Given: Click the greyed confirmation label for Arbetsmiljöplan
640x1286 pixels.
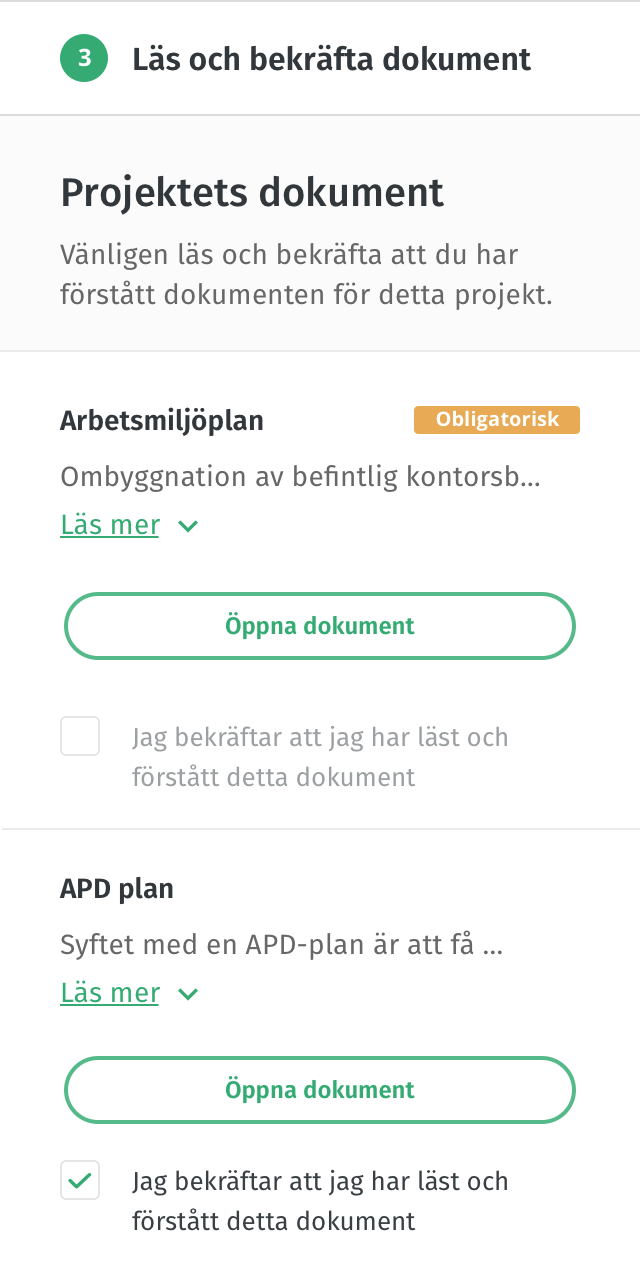Looking at the screenshot, I should pos(320,756).
